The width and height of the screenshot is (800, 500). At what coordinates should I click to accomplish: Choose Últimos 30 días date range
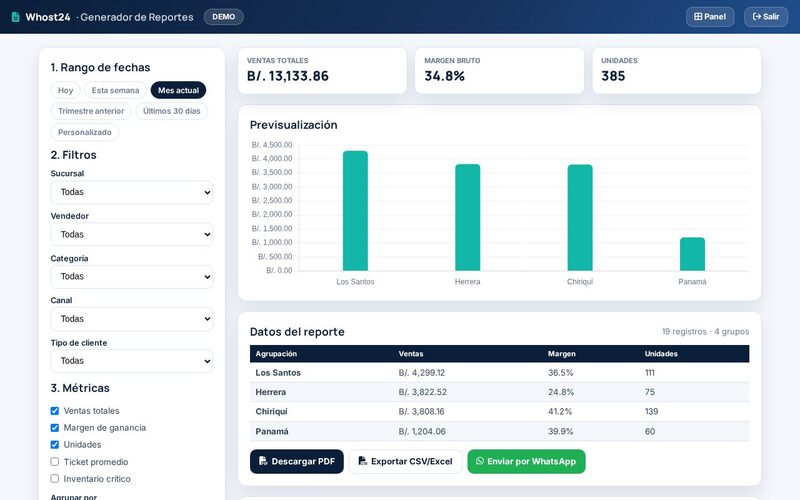pyautogui.click(x=171, y=111)
